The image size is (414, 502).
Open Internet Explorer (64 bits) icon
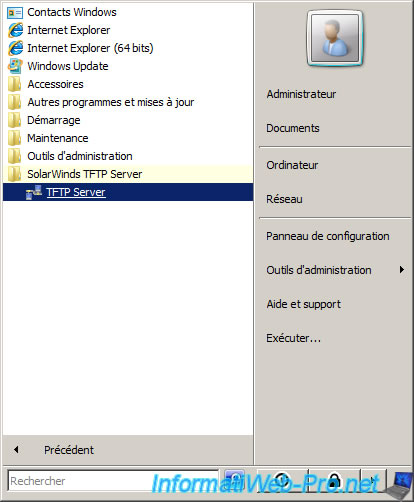(15, 48)
